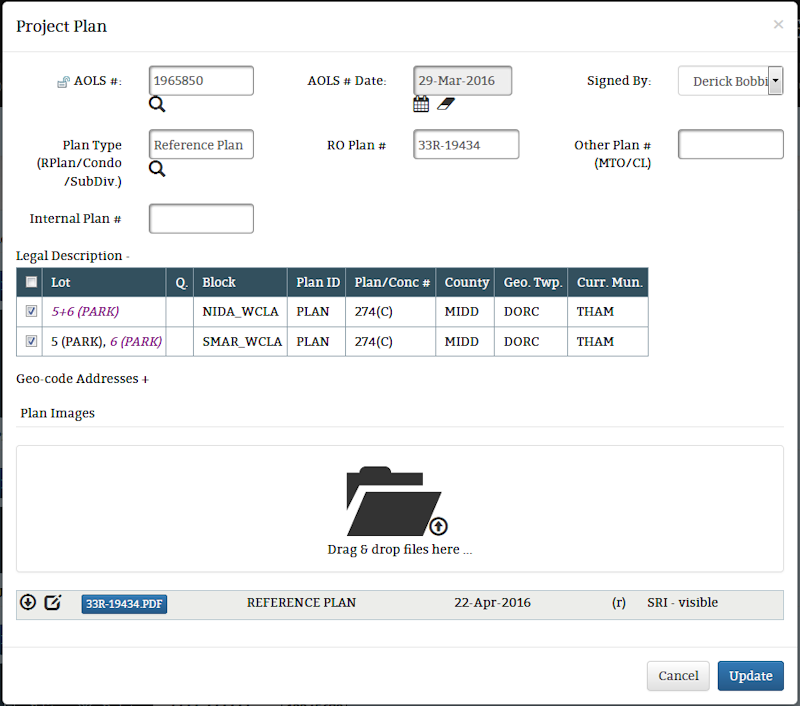Screen dimensions: 800x706
Task: Click the edit icon for the 33R-19434.PDF row
Action: (x=53, y=602)
